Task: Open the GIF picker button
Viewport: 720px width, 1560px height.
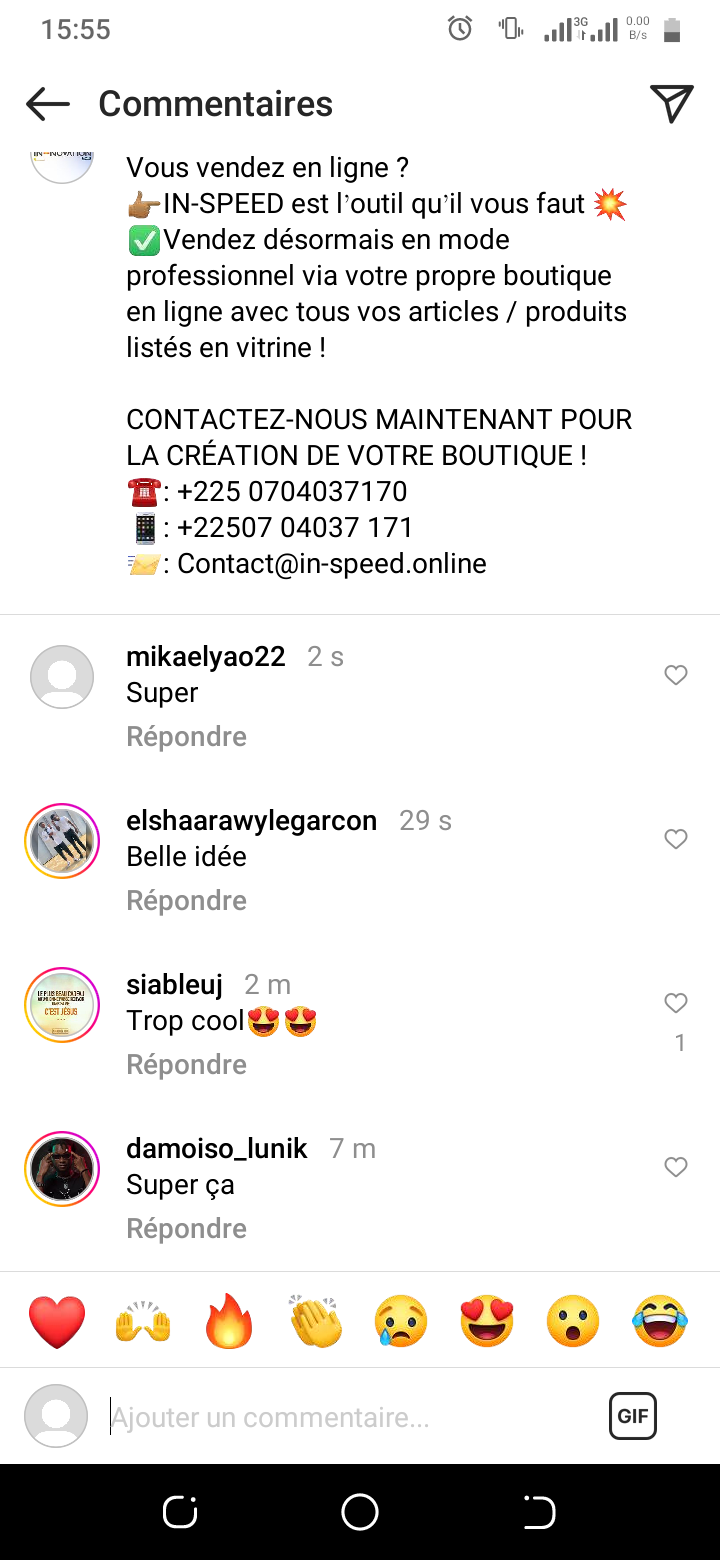Action: pyautogui.click(x=633, y=1416)
